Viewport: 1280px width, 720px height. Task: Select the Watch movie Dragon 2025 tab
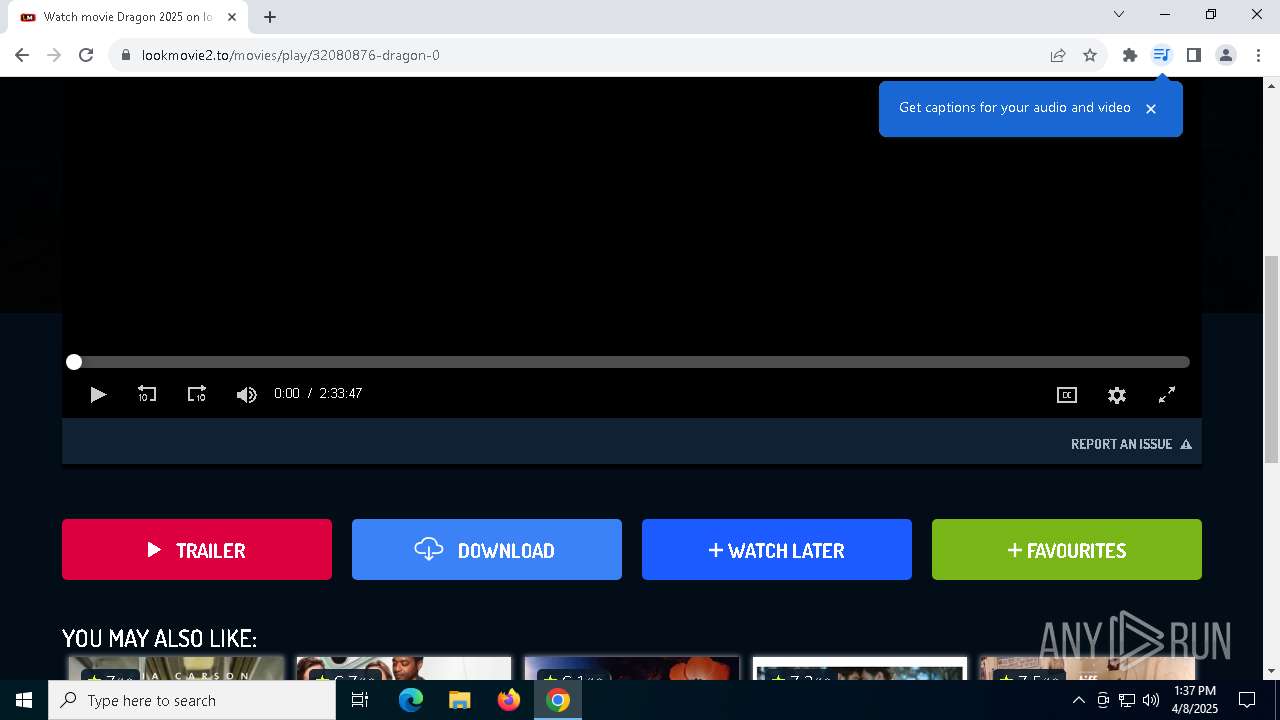pos(128,17)
